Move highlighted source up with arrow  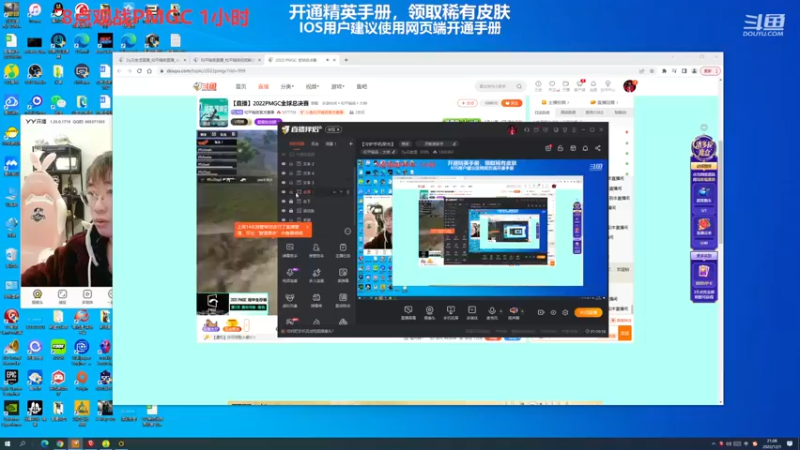[335, 192]
